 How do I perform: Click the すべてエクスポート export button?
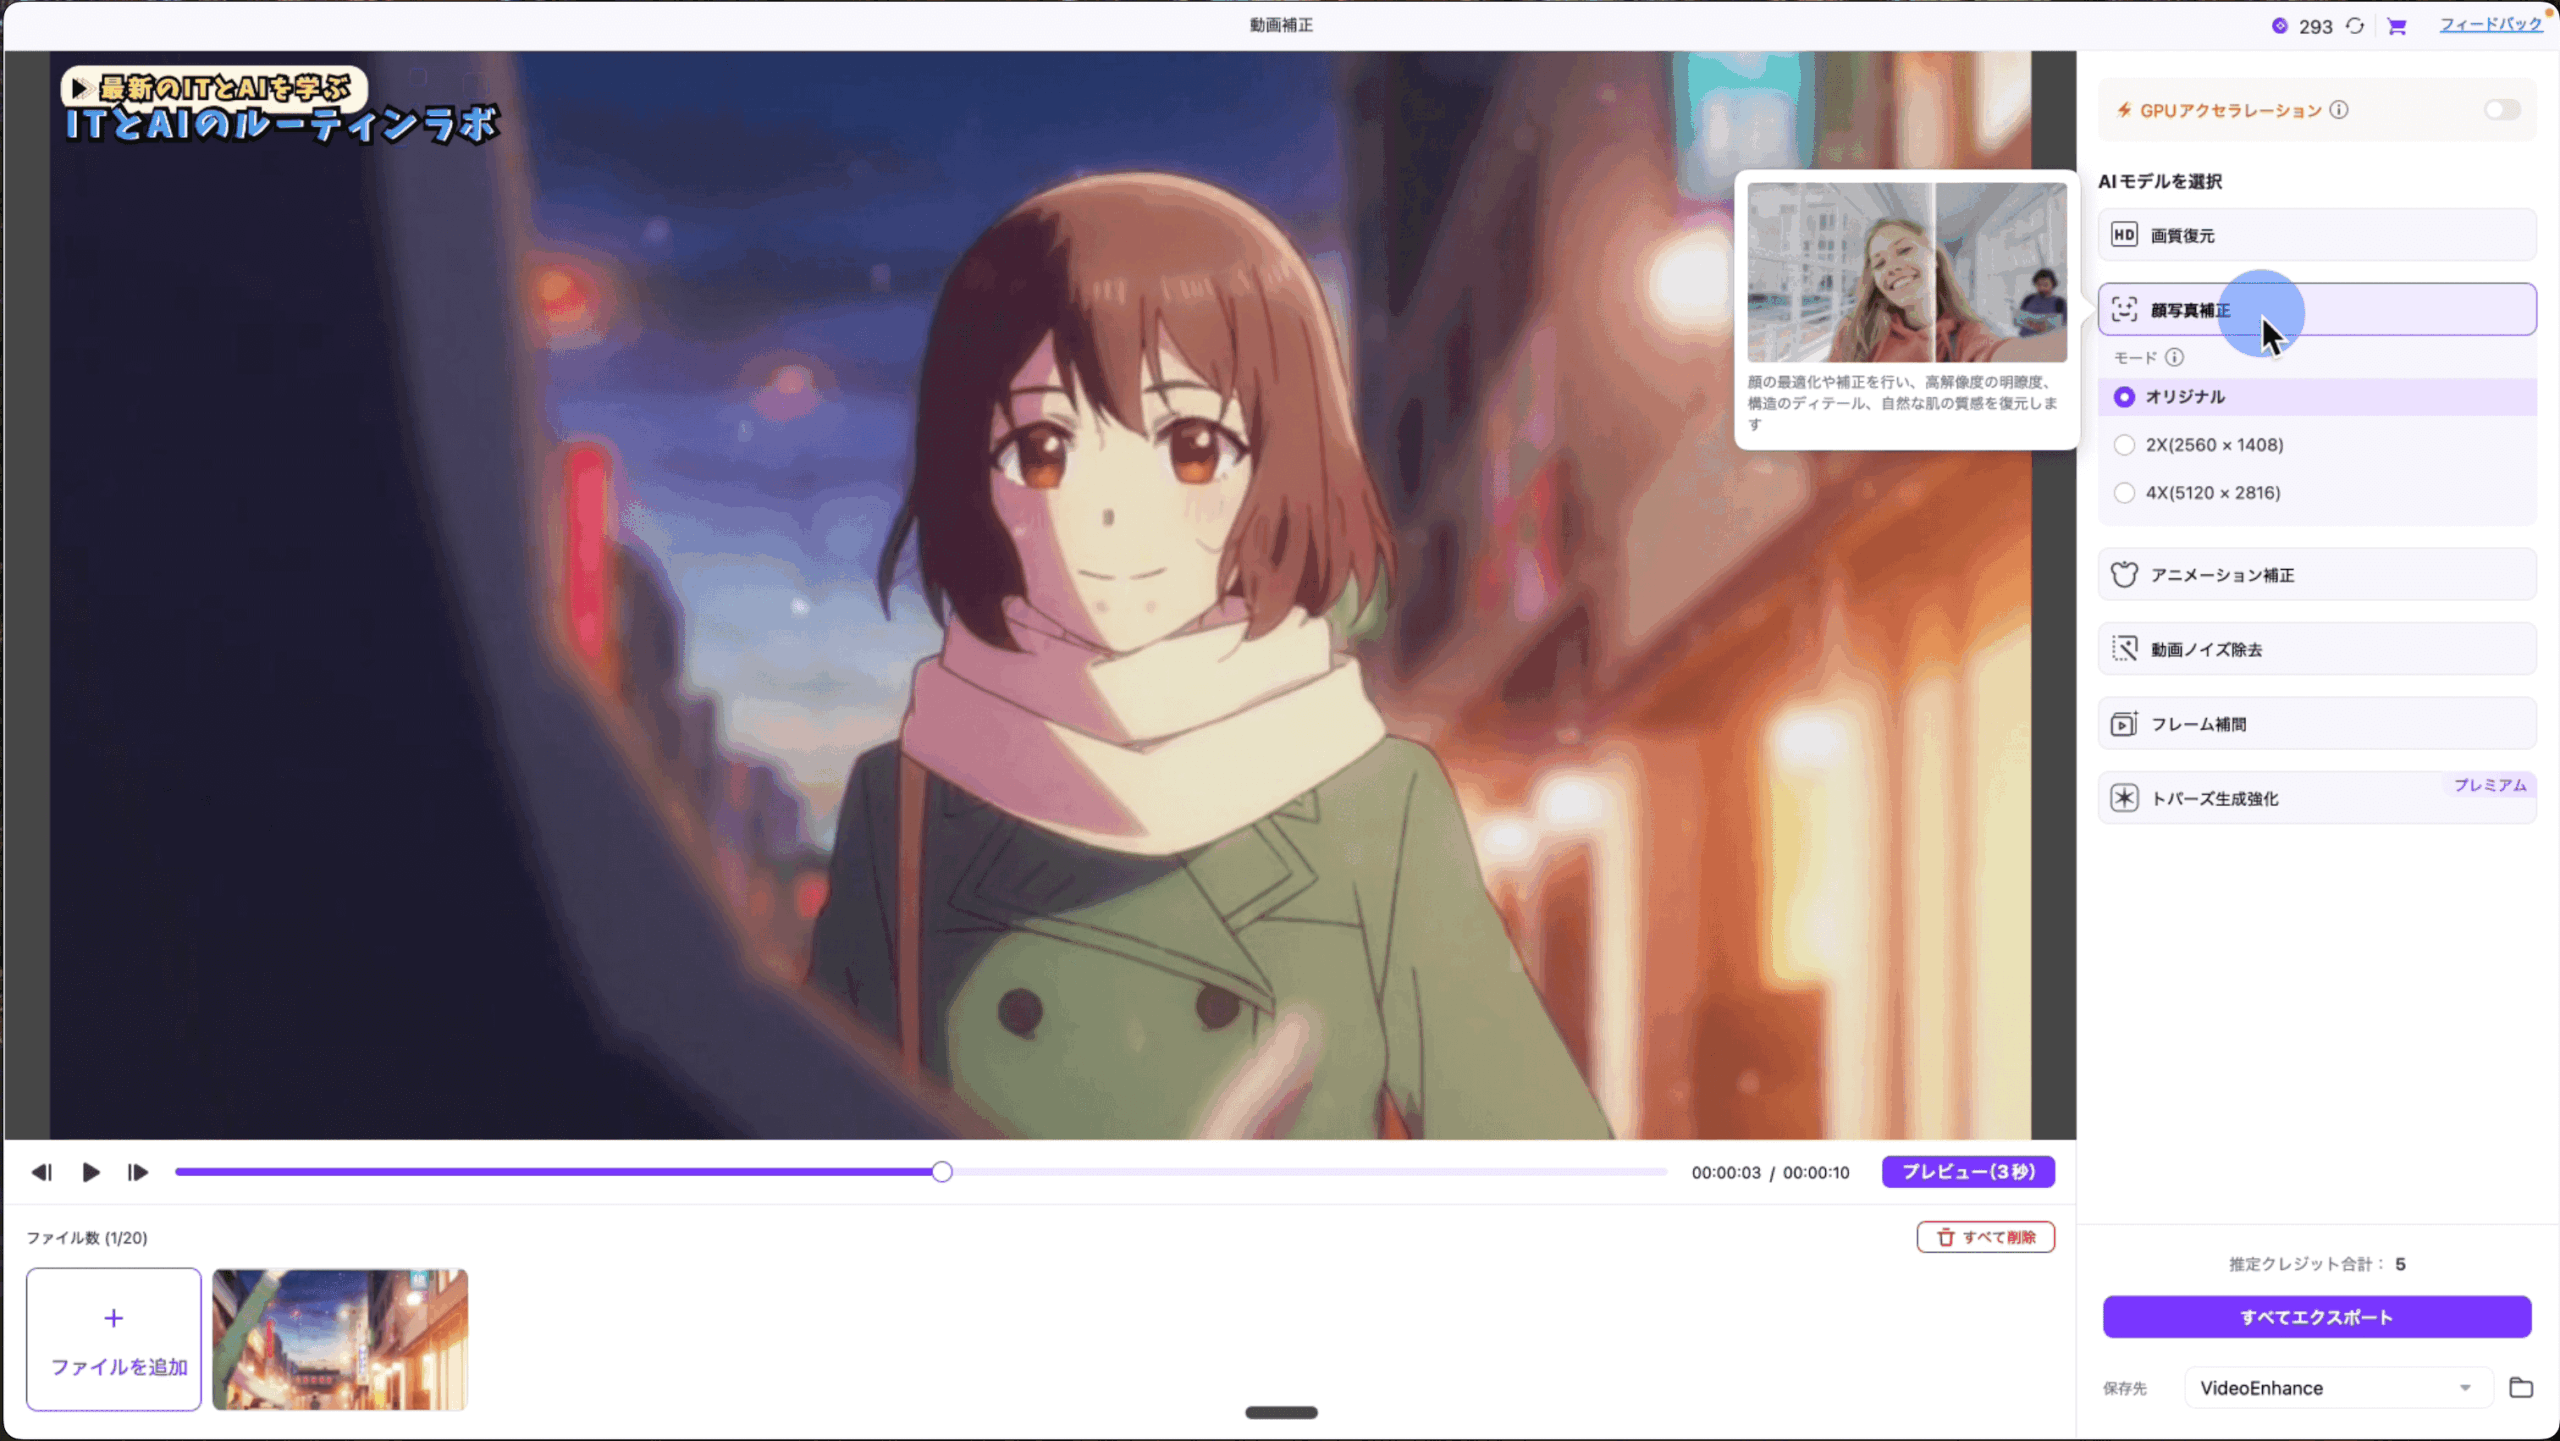click(2316, 1316)
